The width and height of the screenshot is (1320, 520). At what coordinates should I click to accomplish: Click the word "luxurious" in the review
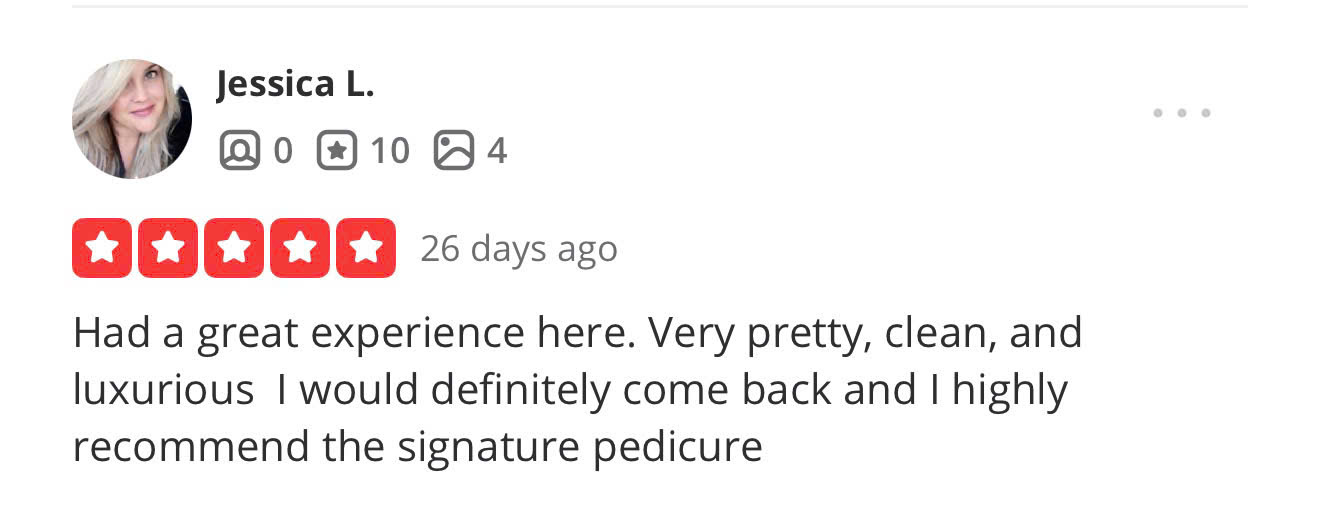point(163,390)
